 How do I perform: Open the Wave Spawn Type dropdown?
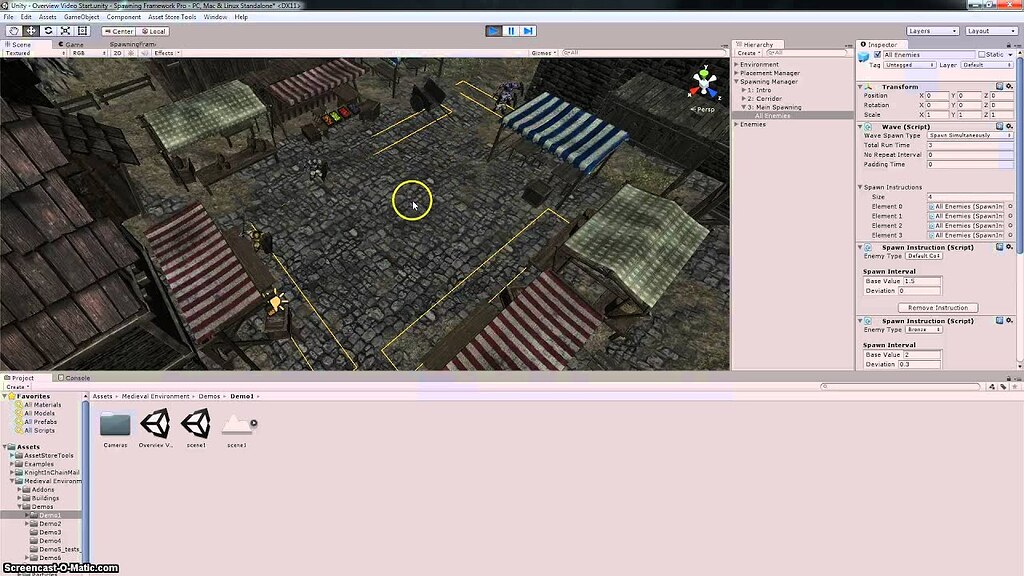coord(970,136)
